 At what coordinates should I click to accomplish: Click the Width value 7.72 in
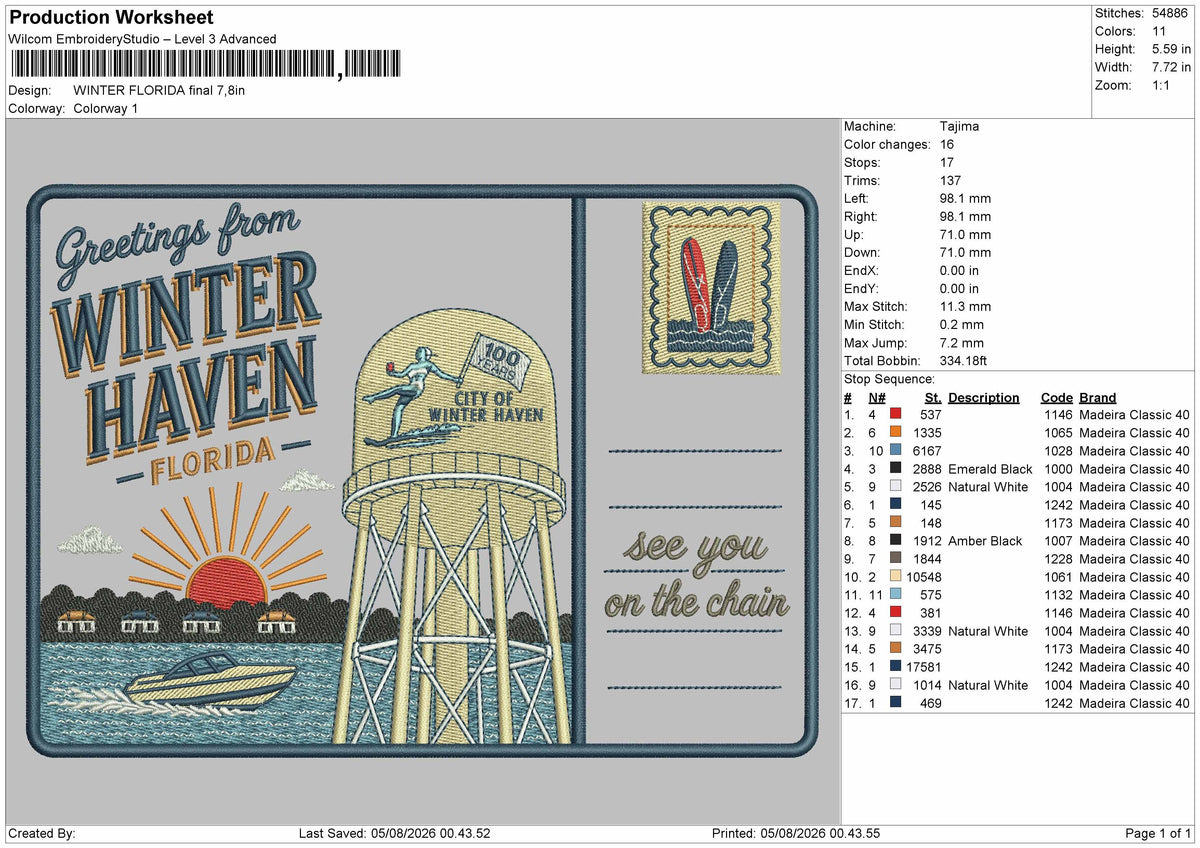pyautogui.click(x=1171, y=67)
